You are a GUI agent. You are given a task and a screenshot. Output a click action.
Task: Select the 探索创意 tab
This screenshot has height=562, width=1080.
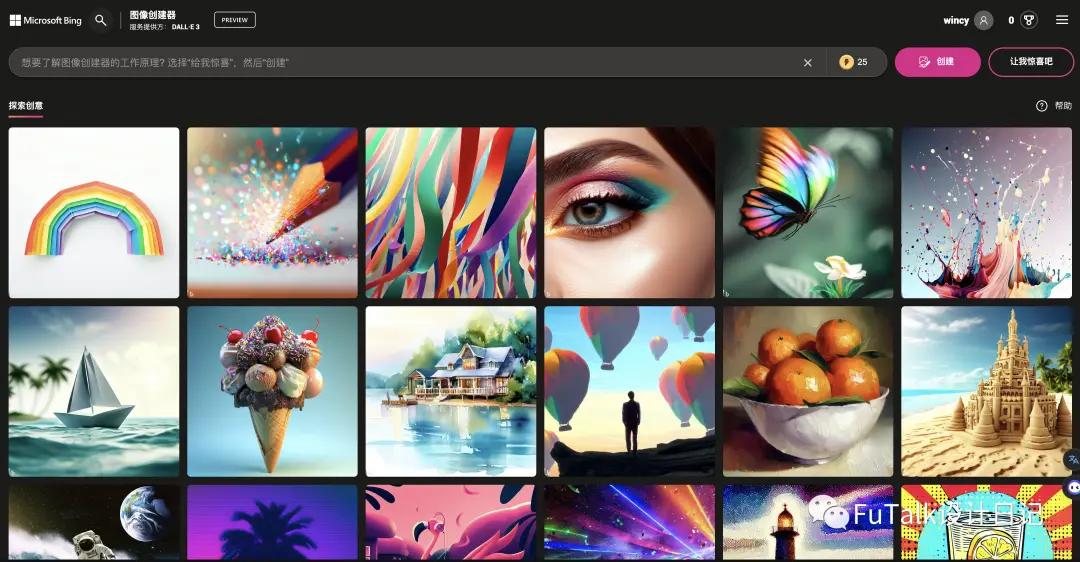25,106
